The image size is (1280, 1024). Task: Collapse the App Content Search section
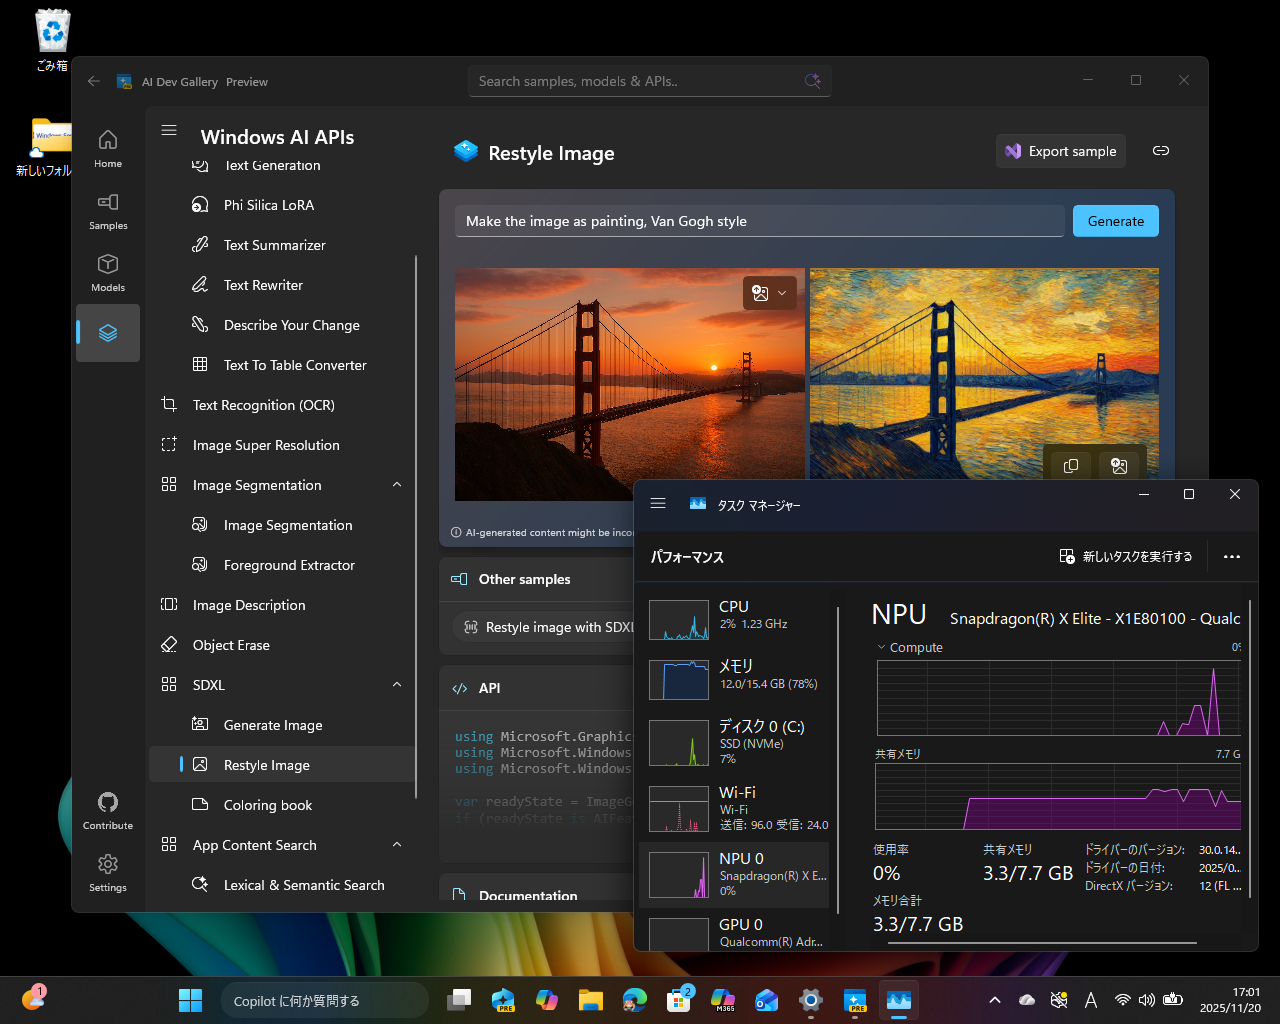[397, 844]
